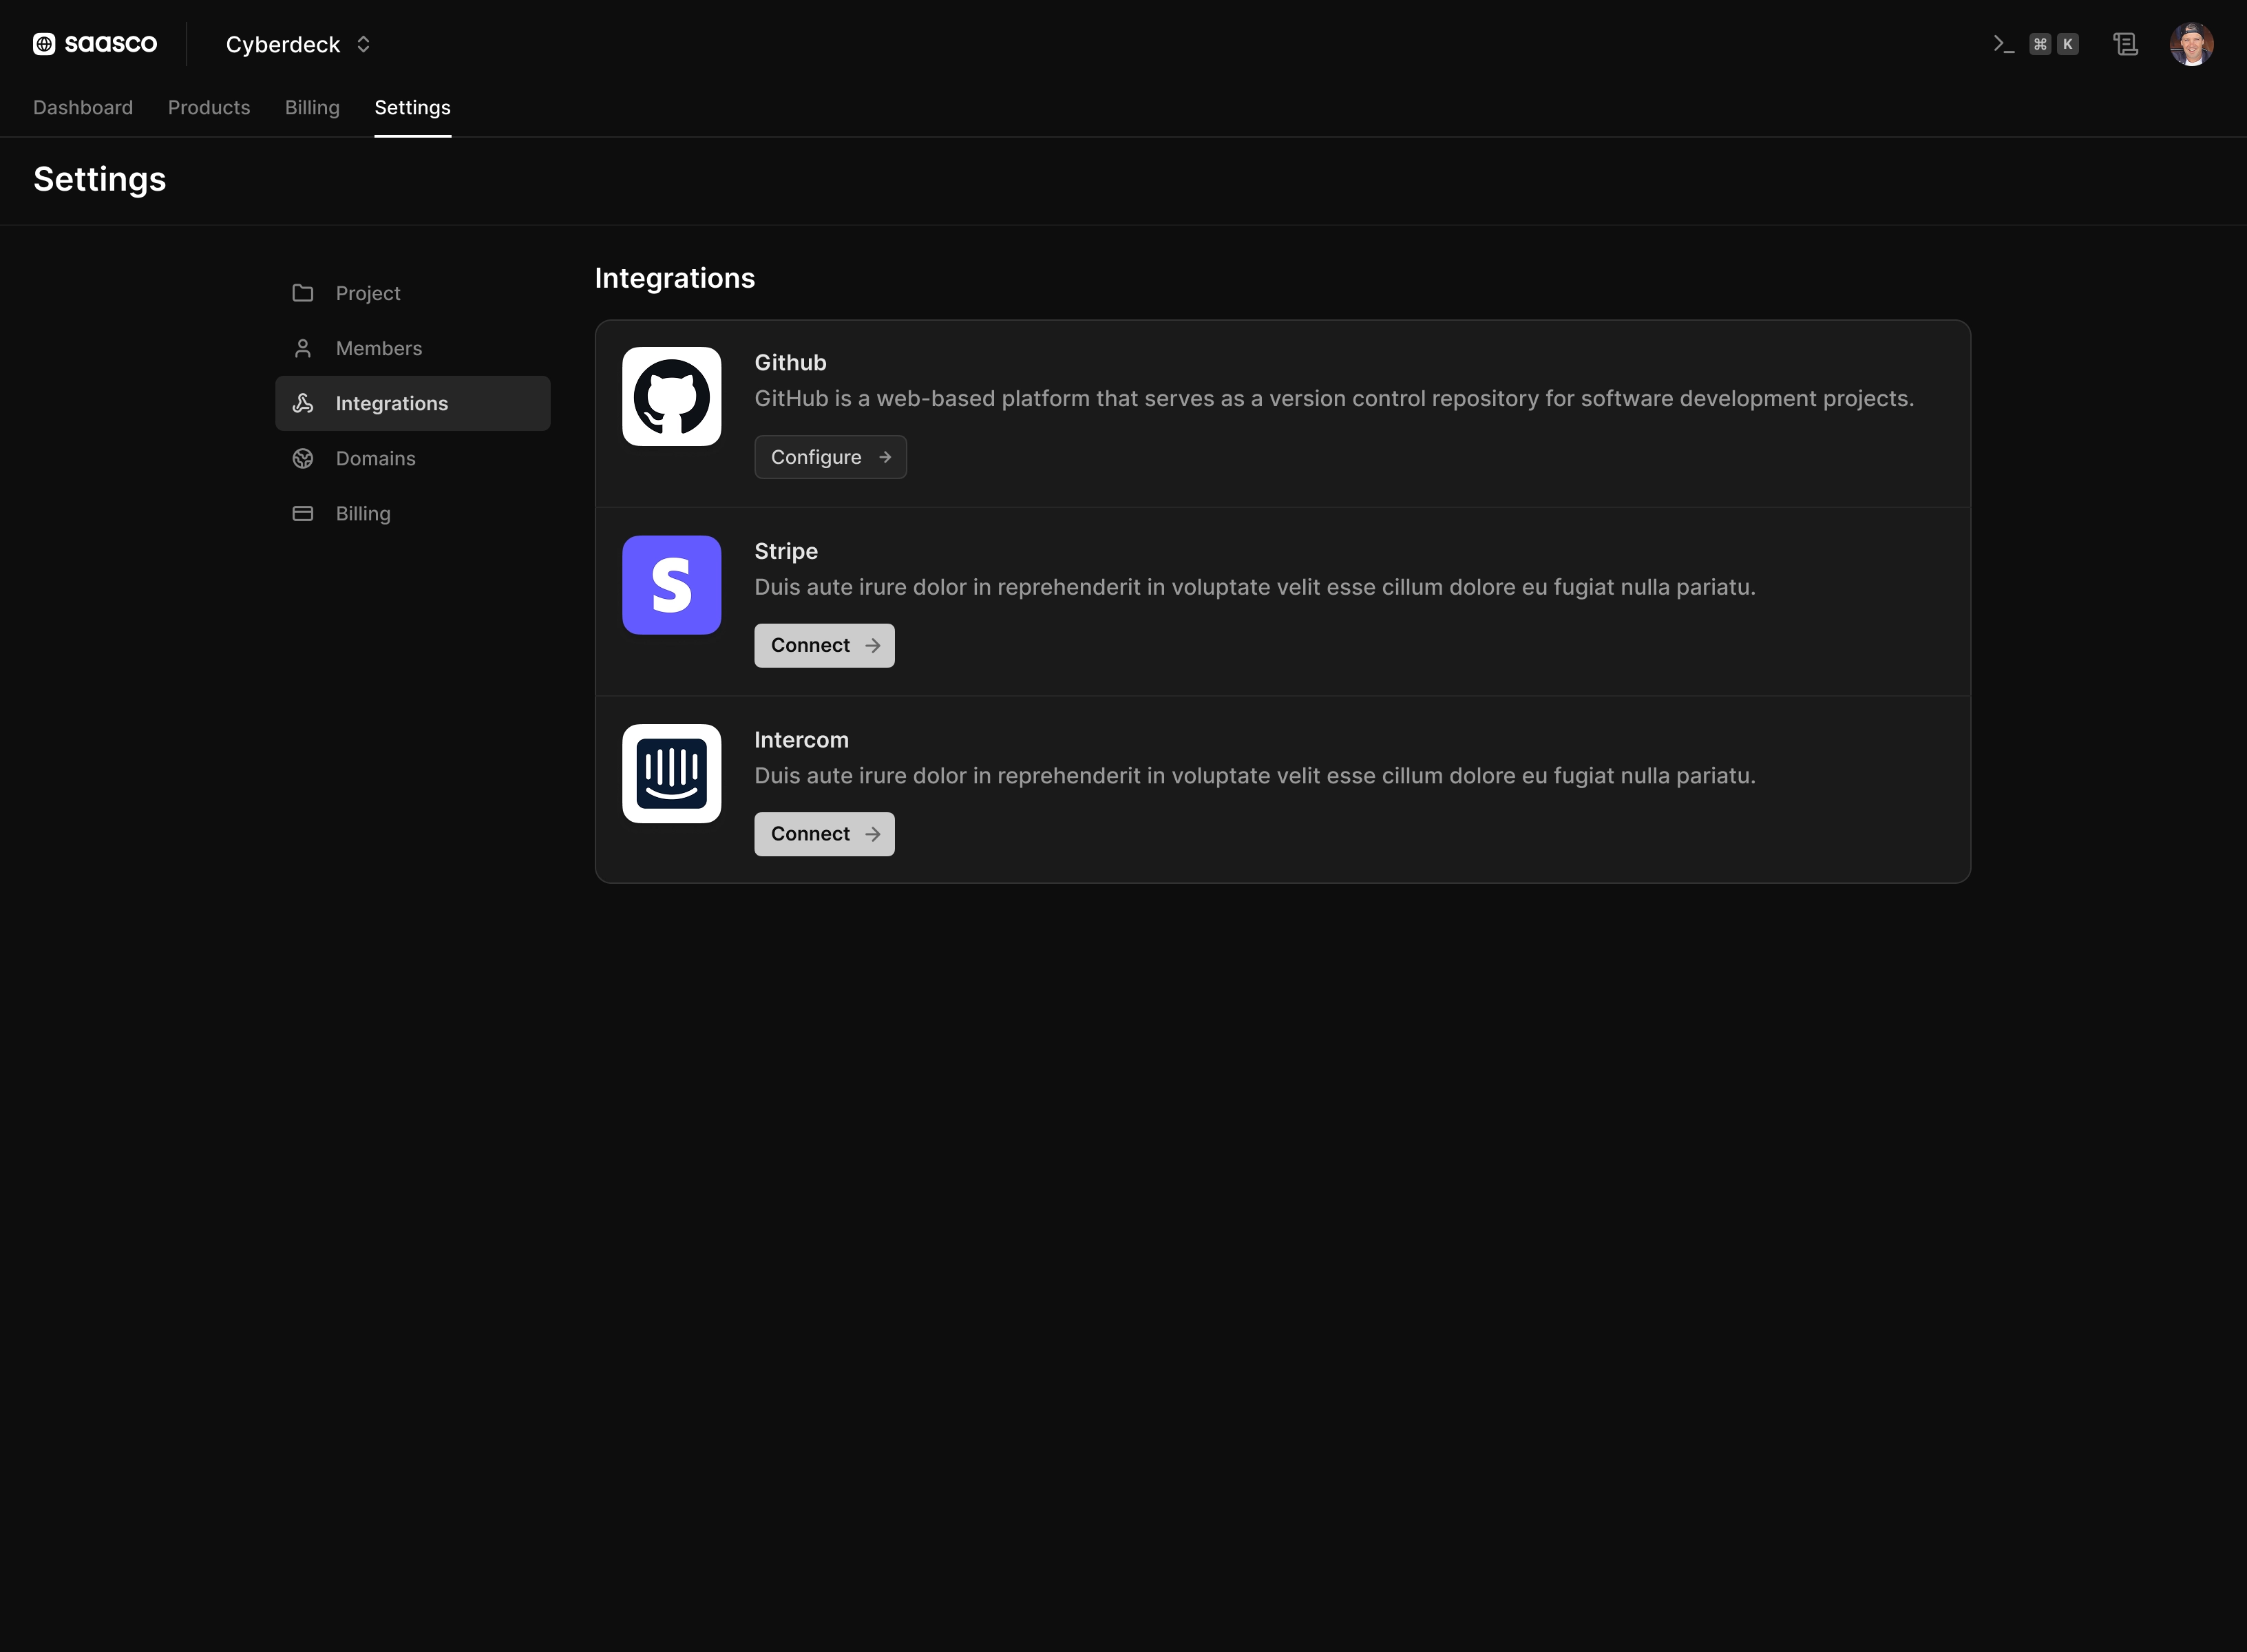Open Domains settings in the sidebar
The width and height of the screenshot is (2247, 1652).
(x=412, y=458)
